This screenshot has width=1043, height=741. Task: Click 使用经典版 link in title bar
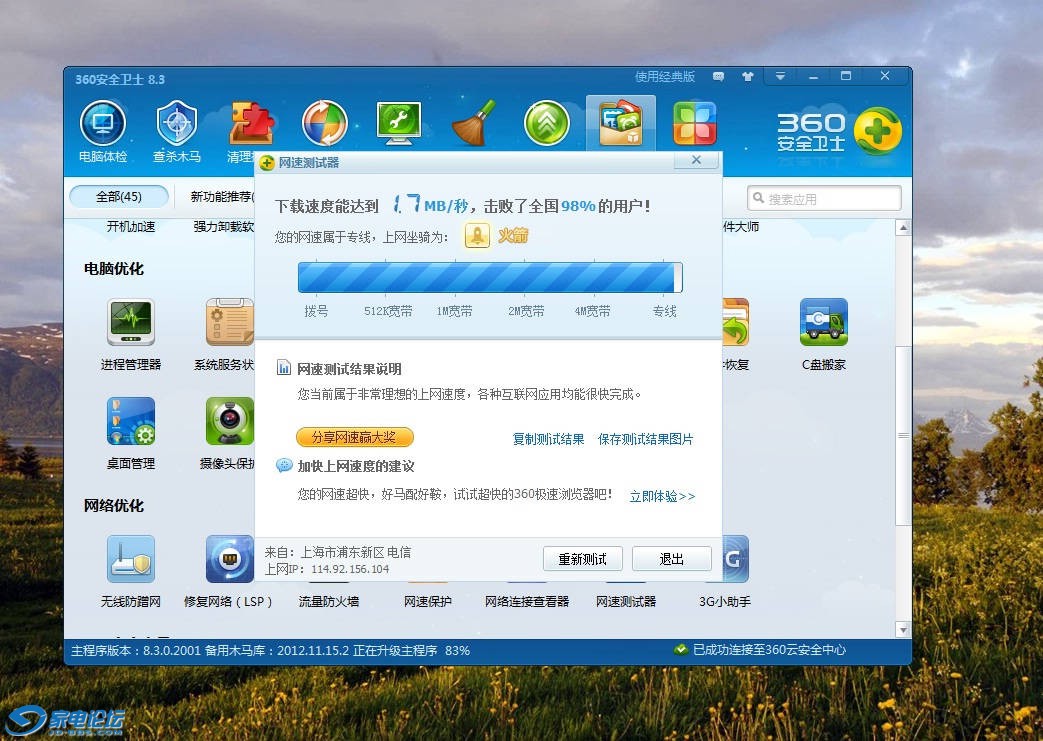(665, 76)
